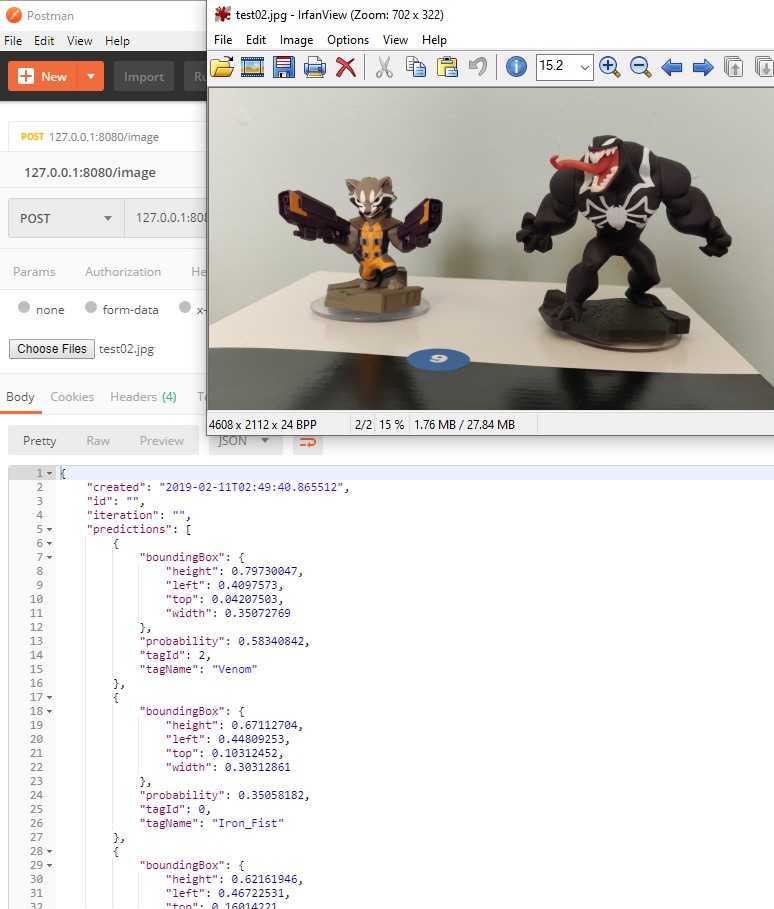Select the POST 127.0.0.1:8080/image request tab
This screenshot has height=909, width=774.
pos(107,137)
